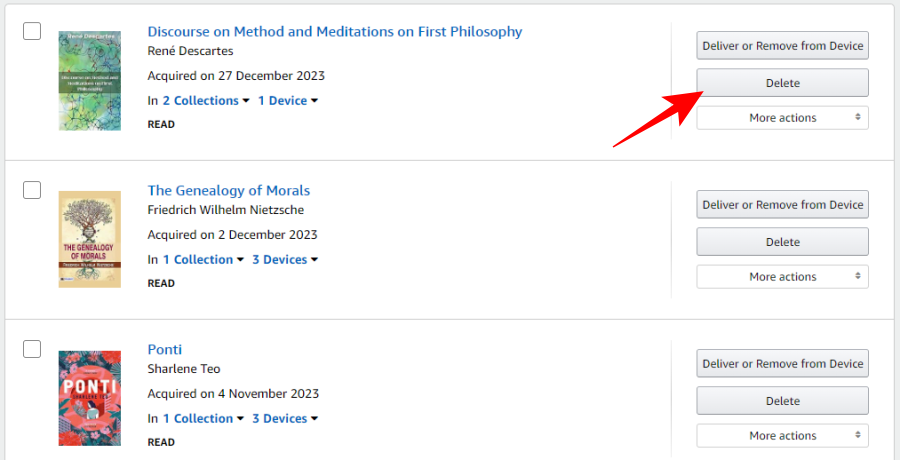Show 3 Devices list for Genealogy of Morals
Viewport: 900px width, 460px height.
tap(284, 260)
